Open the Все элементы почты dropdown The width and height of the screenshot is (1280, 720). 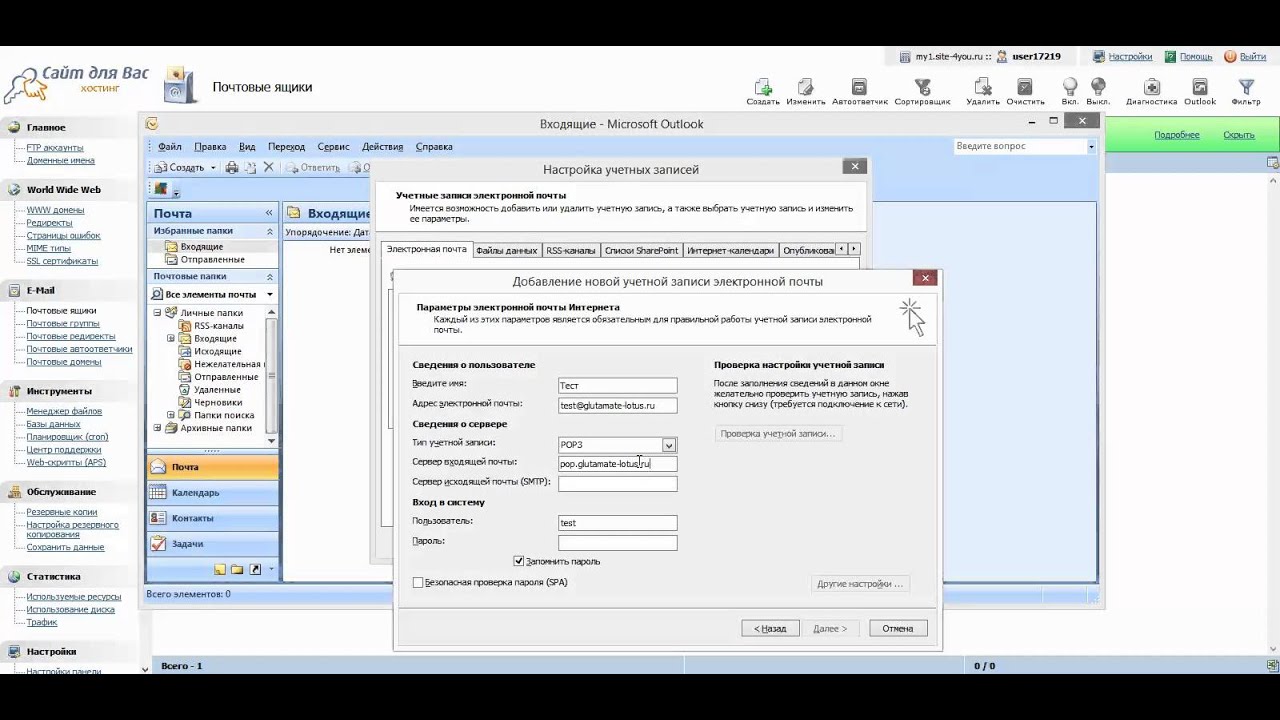[x=270, y=295]
